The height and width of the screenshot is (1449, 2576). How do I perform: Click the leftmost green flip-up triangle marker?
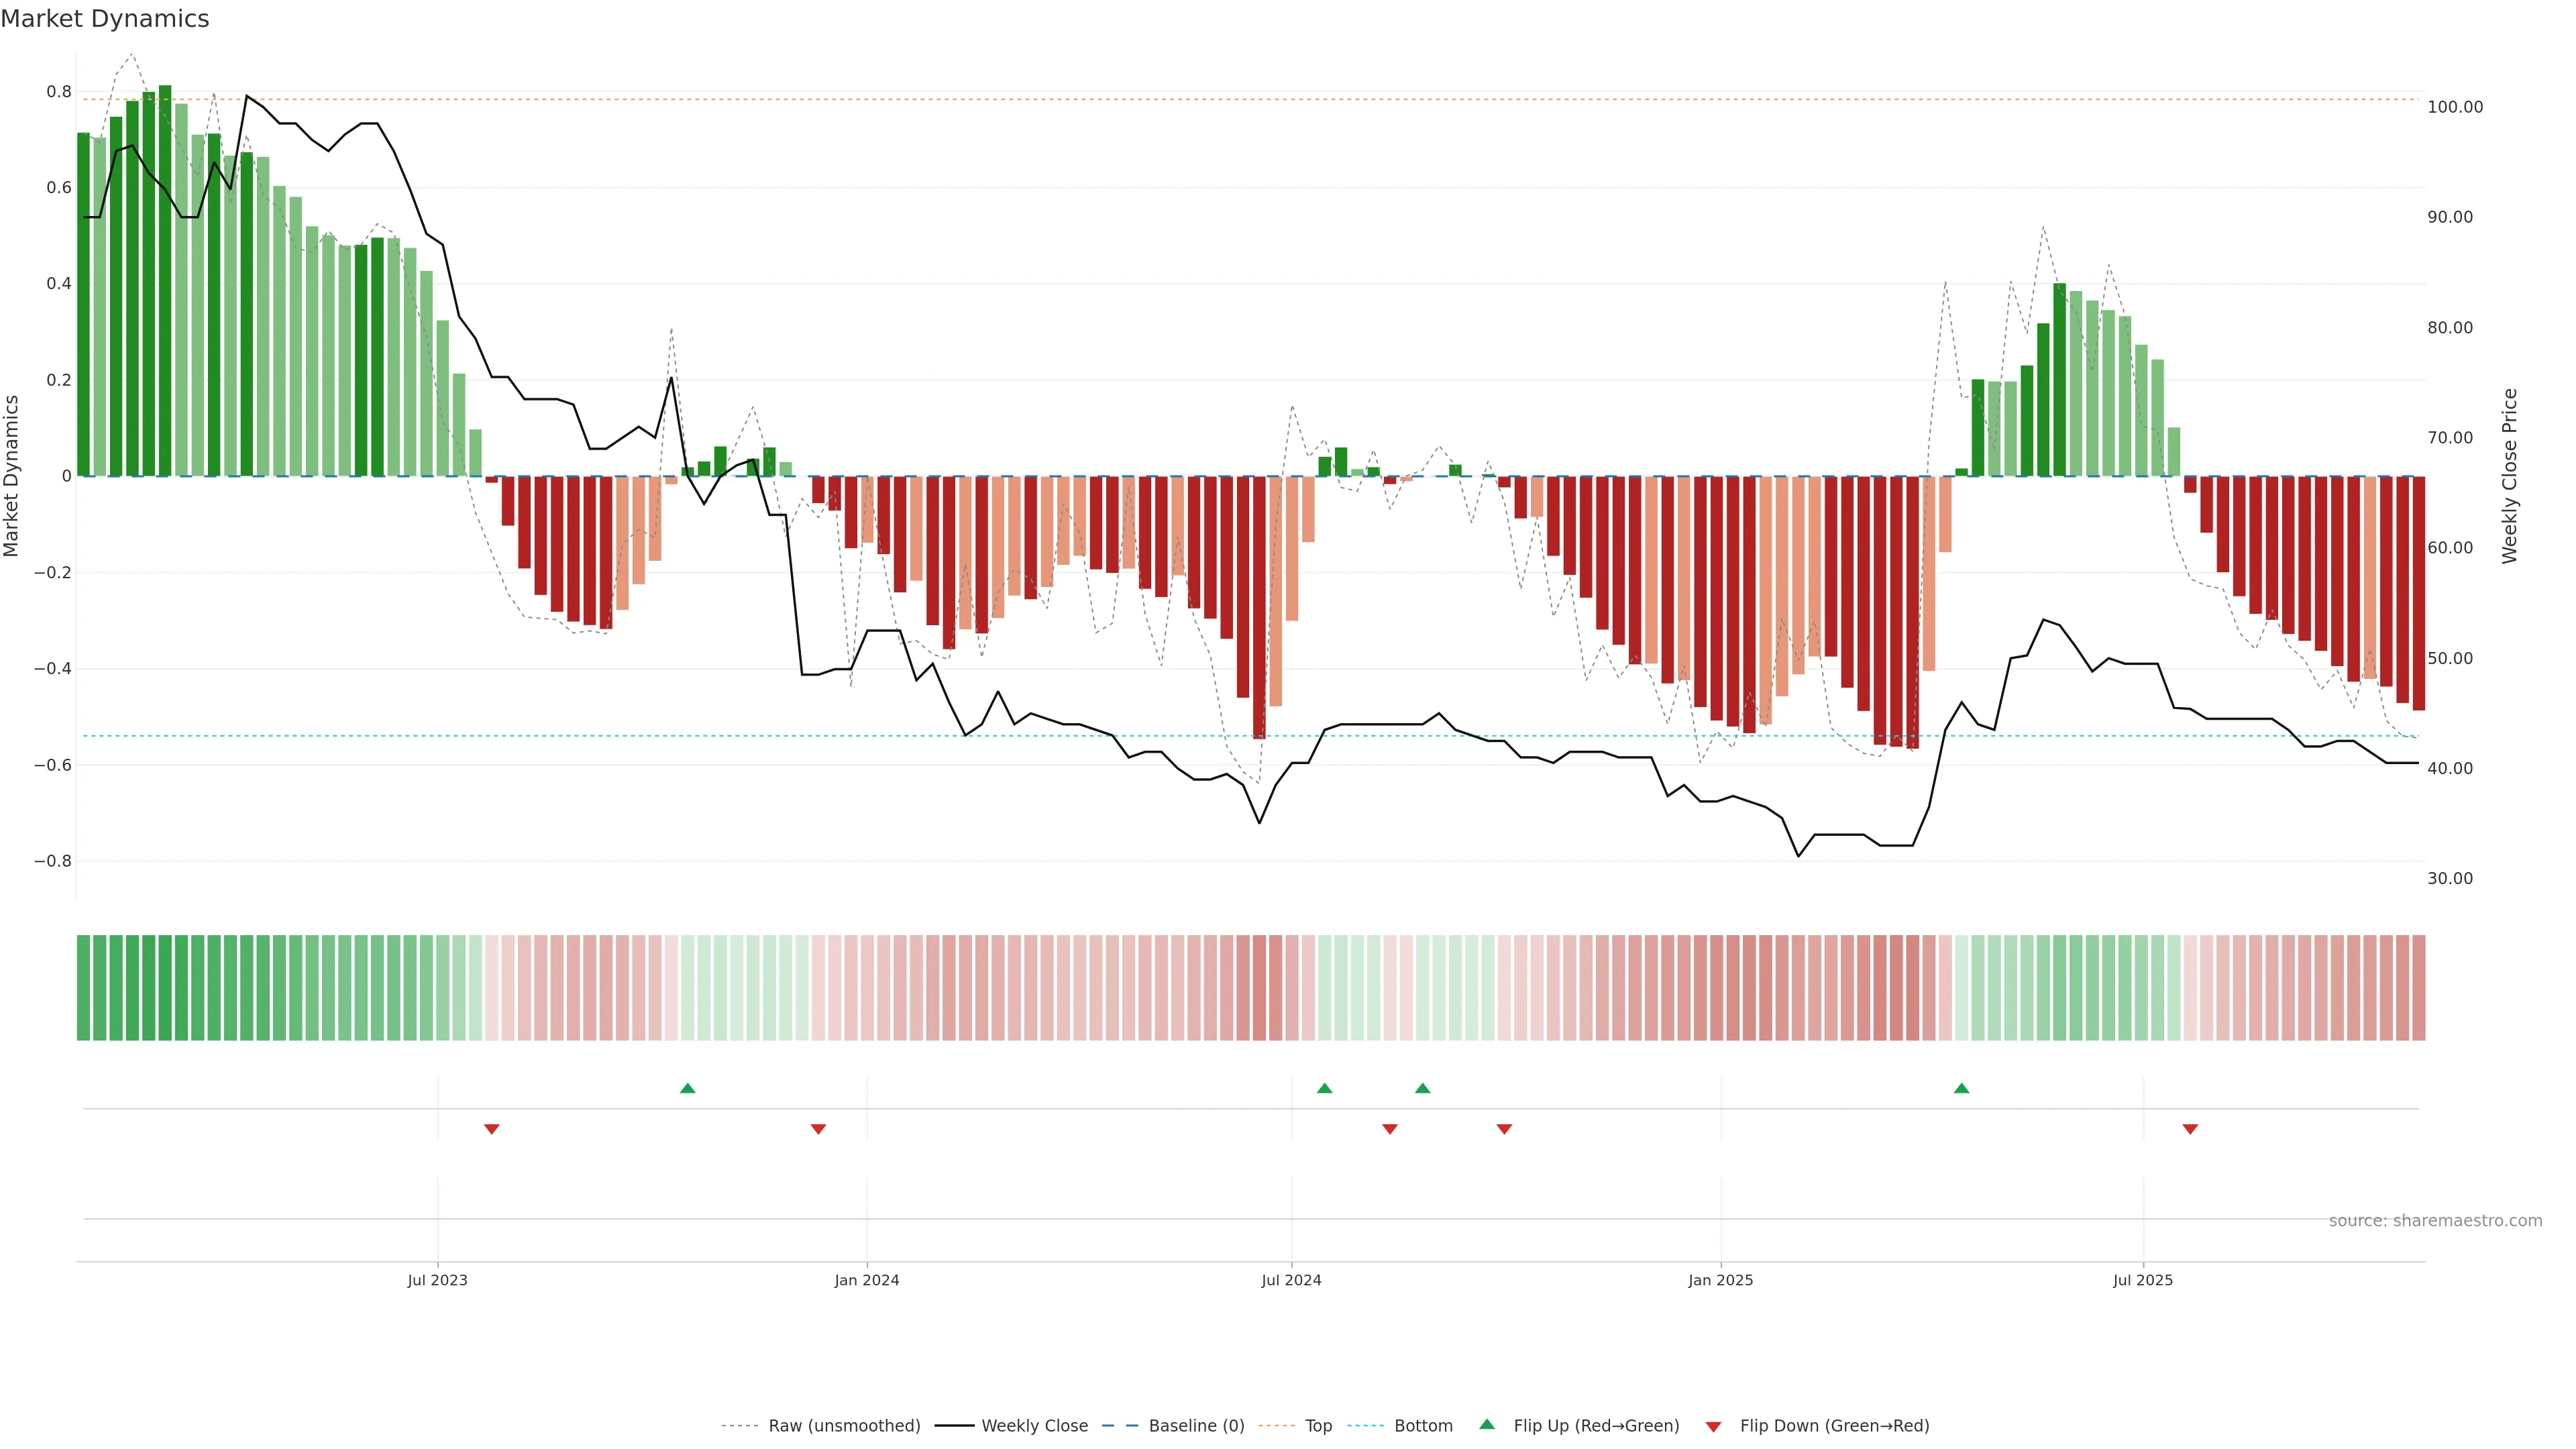point(687,1088)
